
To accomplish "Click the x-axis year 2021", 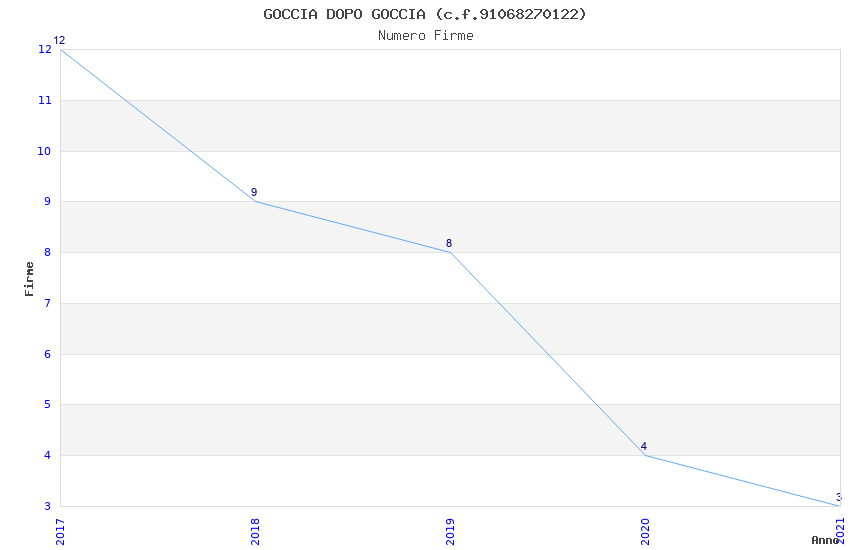I will pyautogui.click(x=840, y=532).
